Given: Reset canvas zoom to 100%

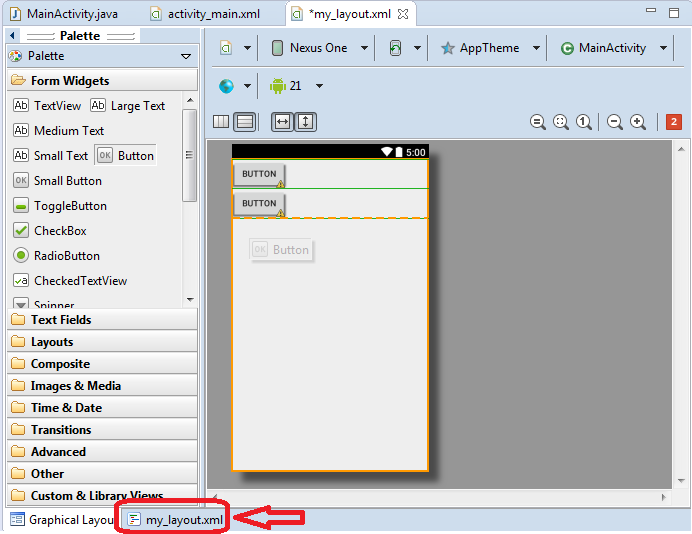Looking at the screenshot, I should pyautogui.click(x=583, y=122).
